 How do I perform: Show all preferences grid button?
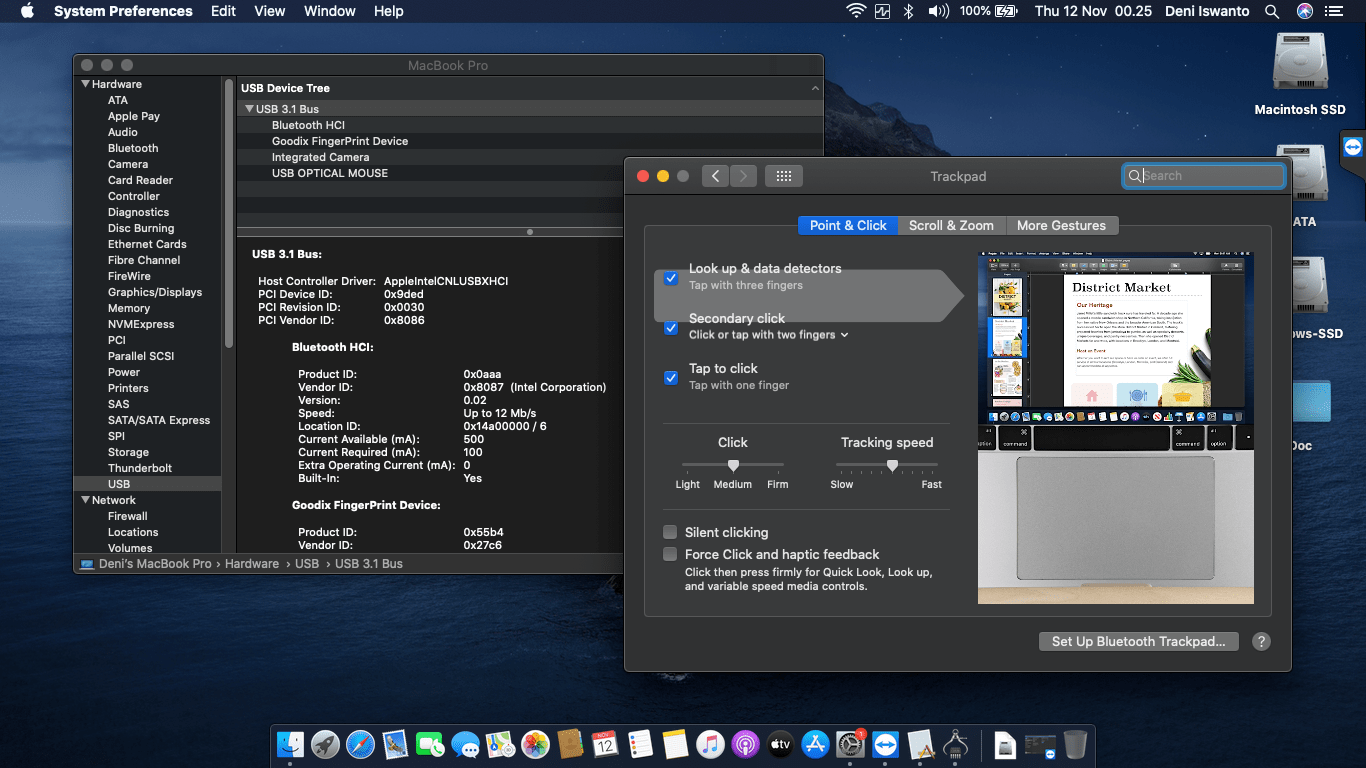784,176
